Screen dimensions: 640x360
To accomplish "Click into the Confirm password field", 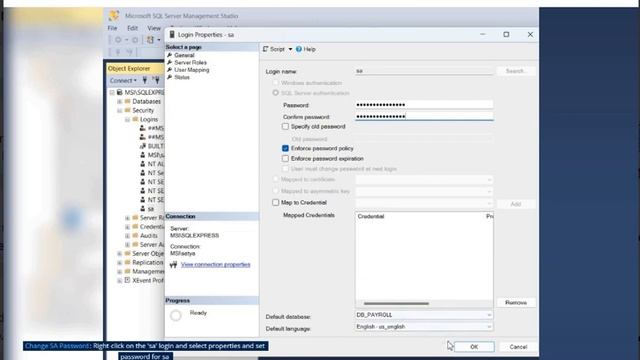I will pos(424,116).
